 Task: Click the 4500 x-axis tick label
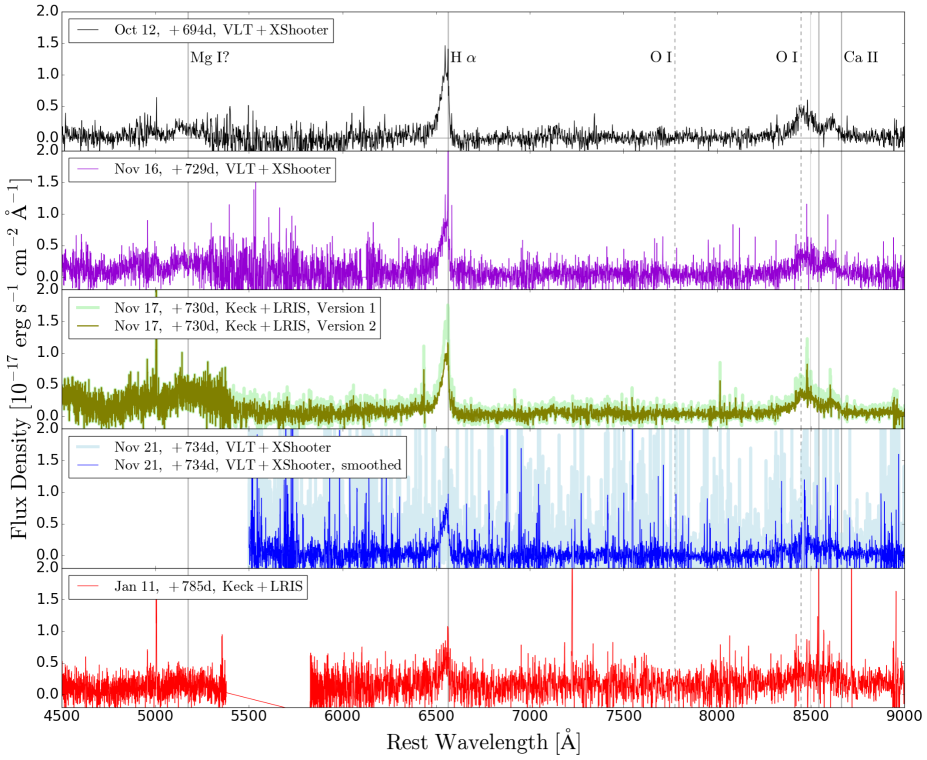coord(62,716)
